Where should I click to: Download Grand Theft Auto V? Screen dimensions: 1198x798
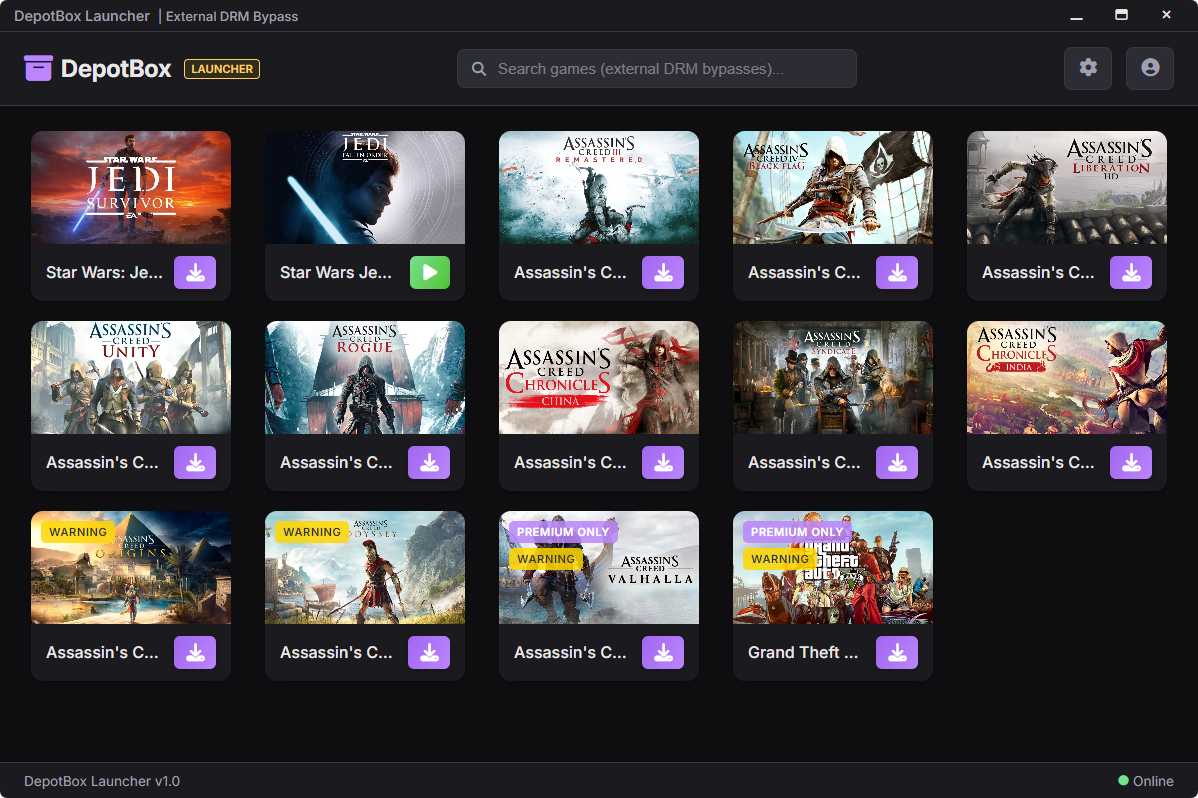coord(897,653)
